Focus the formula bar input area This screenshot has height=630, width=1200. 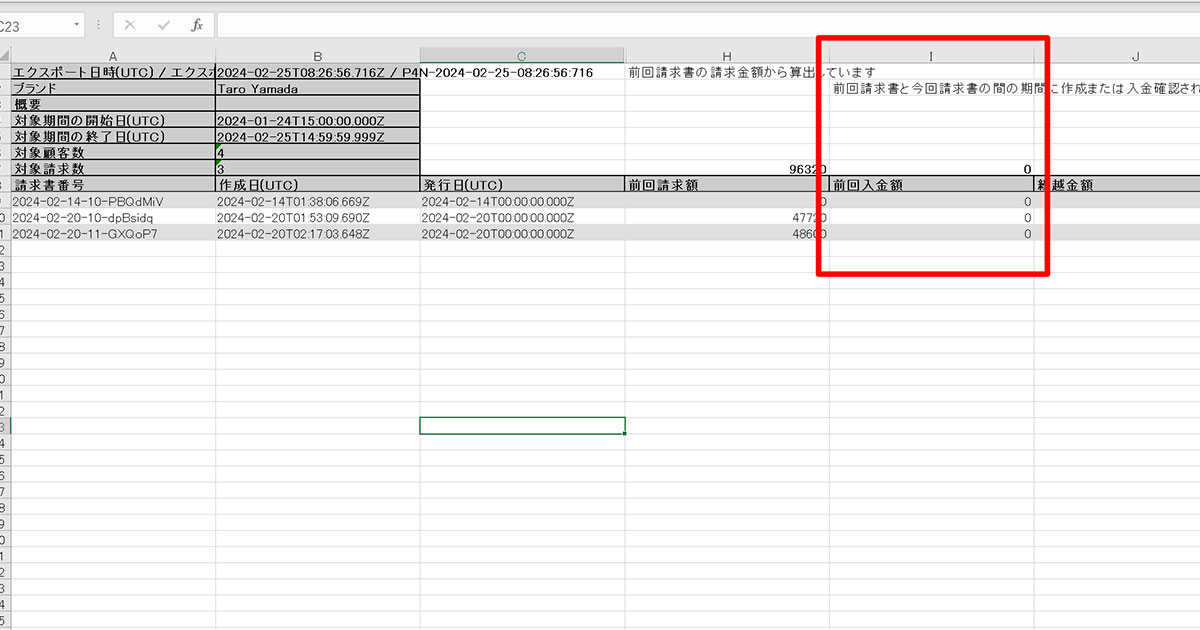coord(708,25)
